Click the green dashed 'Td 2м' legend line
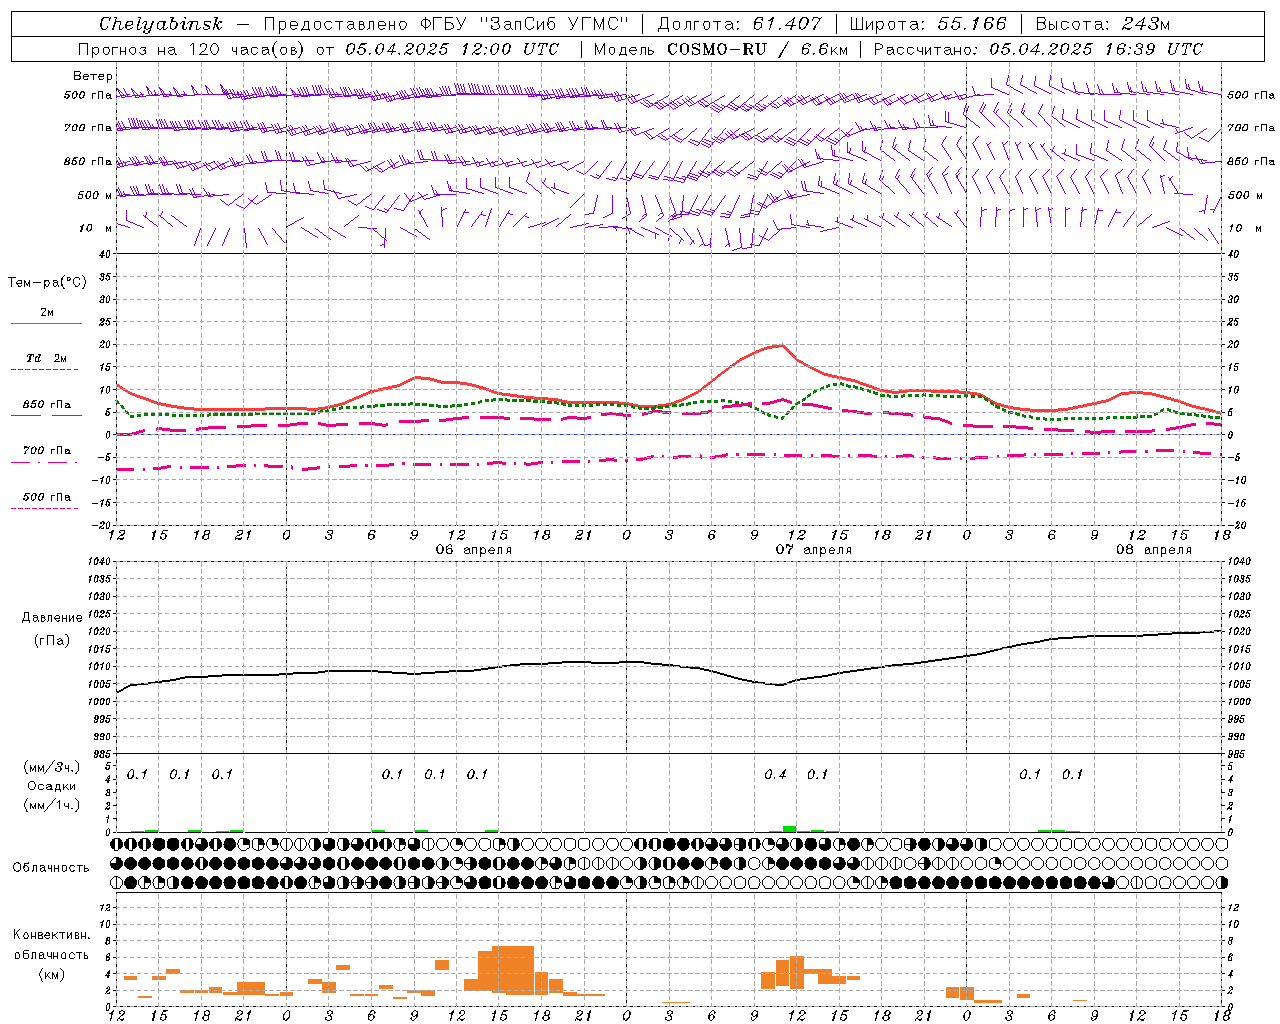Screen dimensions: 1280x1024 (x=45, y=370)
